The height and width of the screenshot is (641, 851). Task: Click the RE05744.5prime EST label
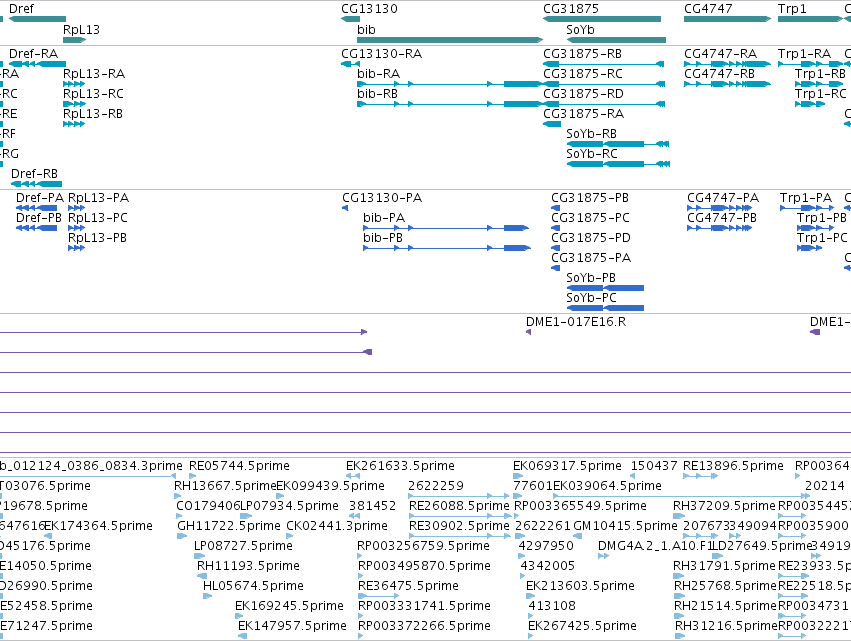[x=239, y=466]
